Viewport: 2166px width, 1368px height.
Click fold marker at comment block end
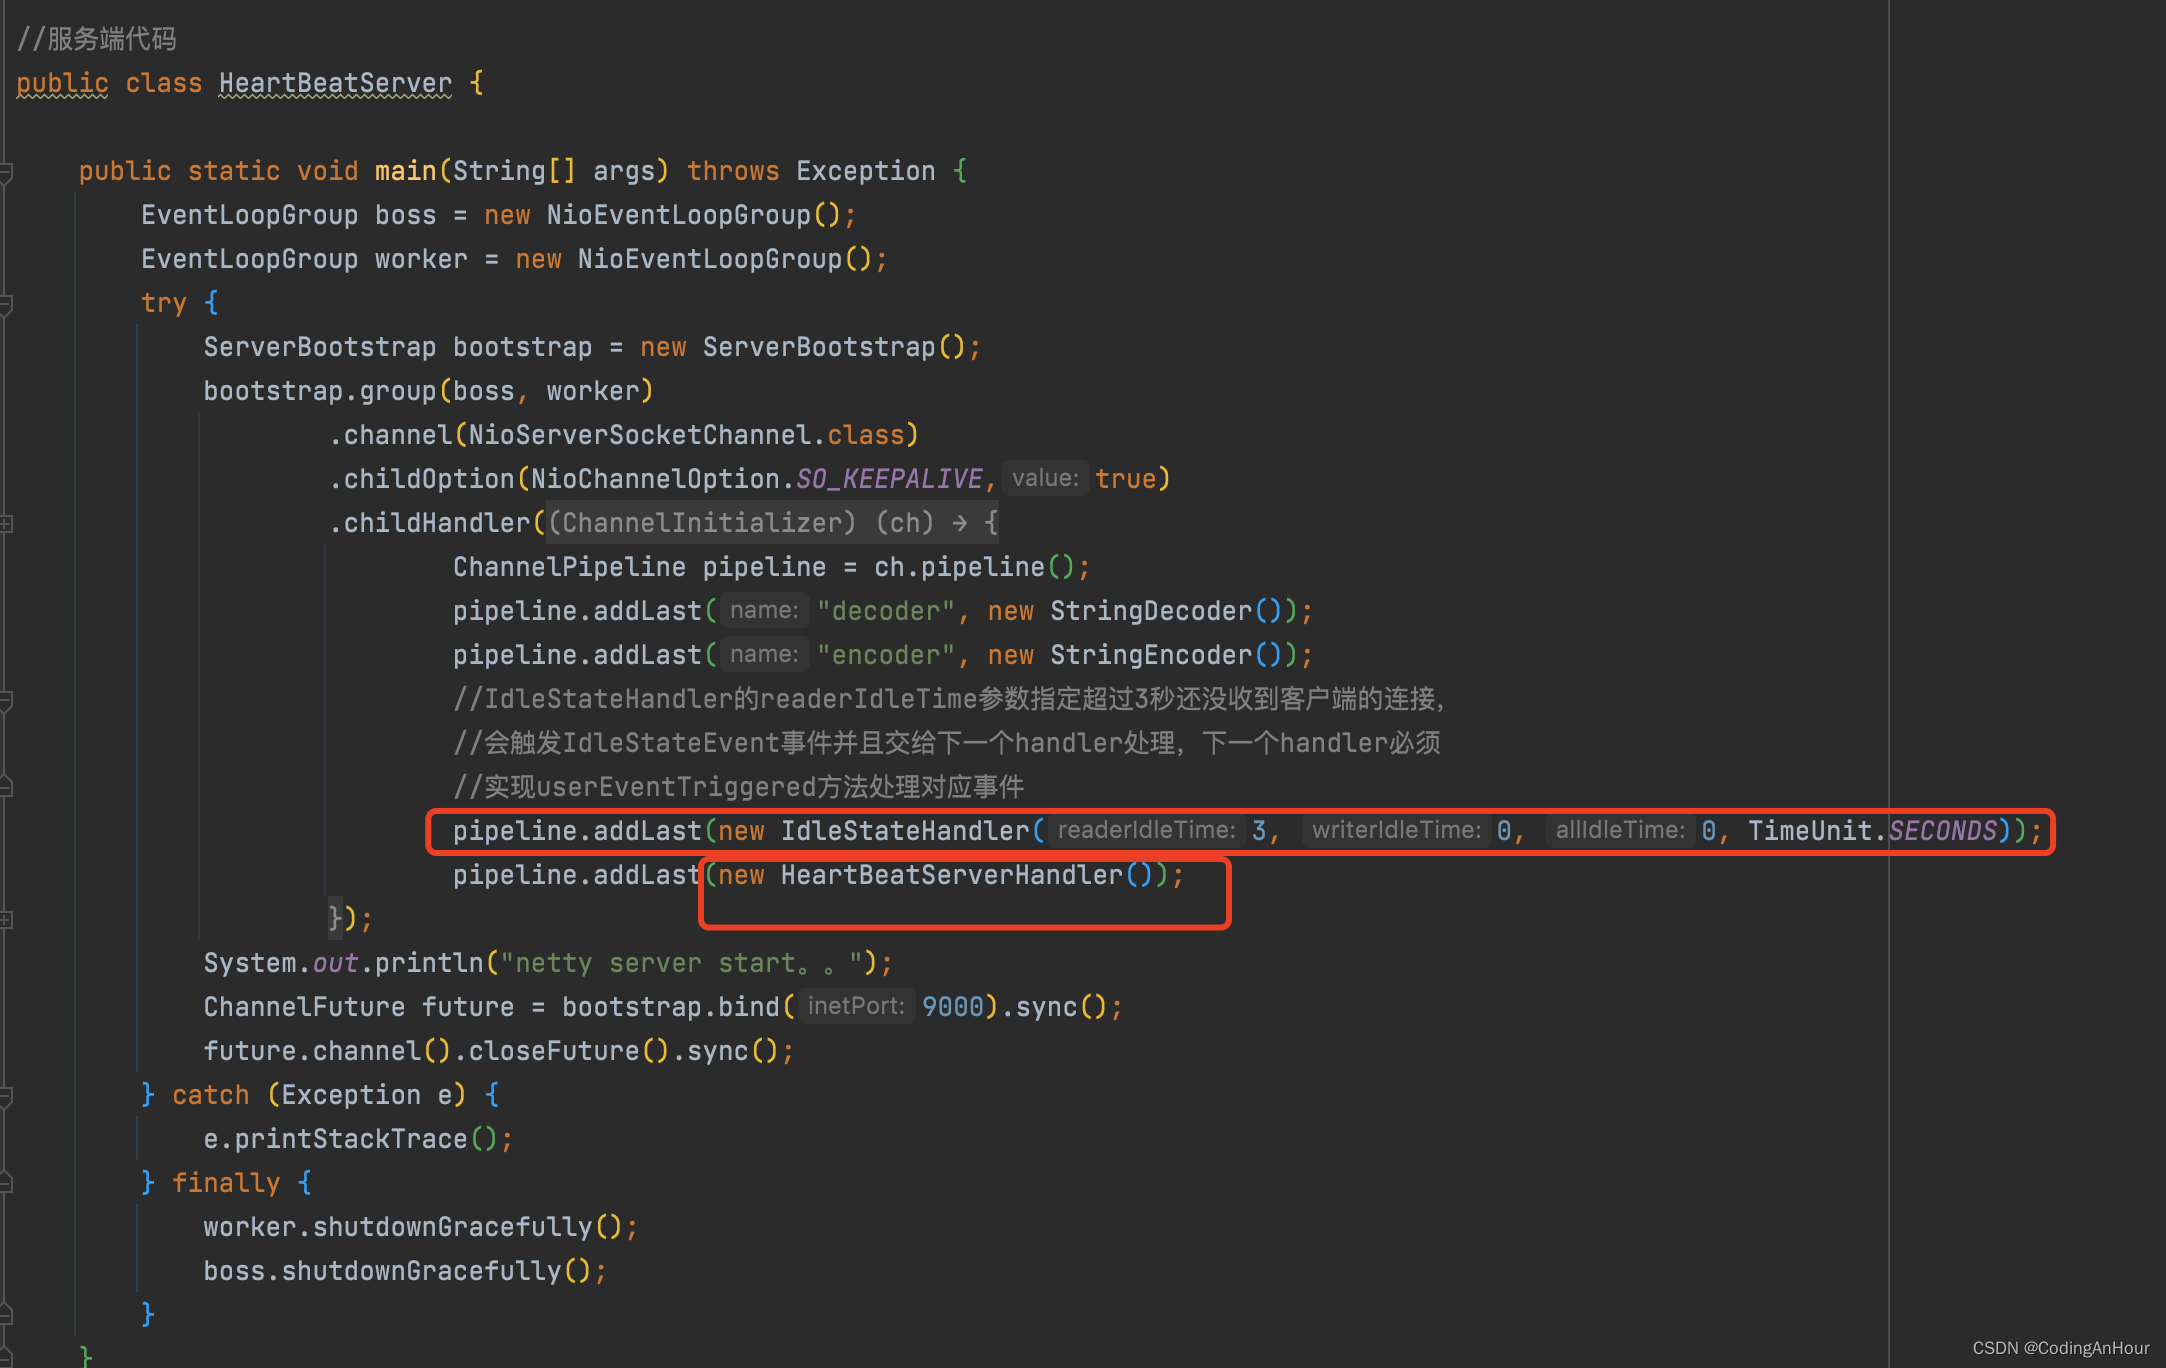6,788
